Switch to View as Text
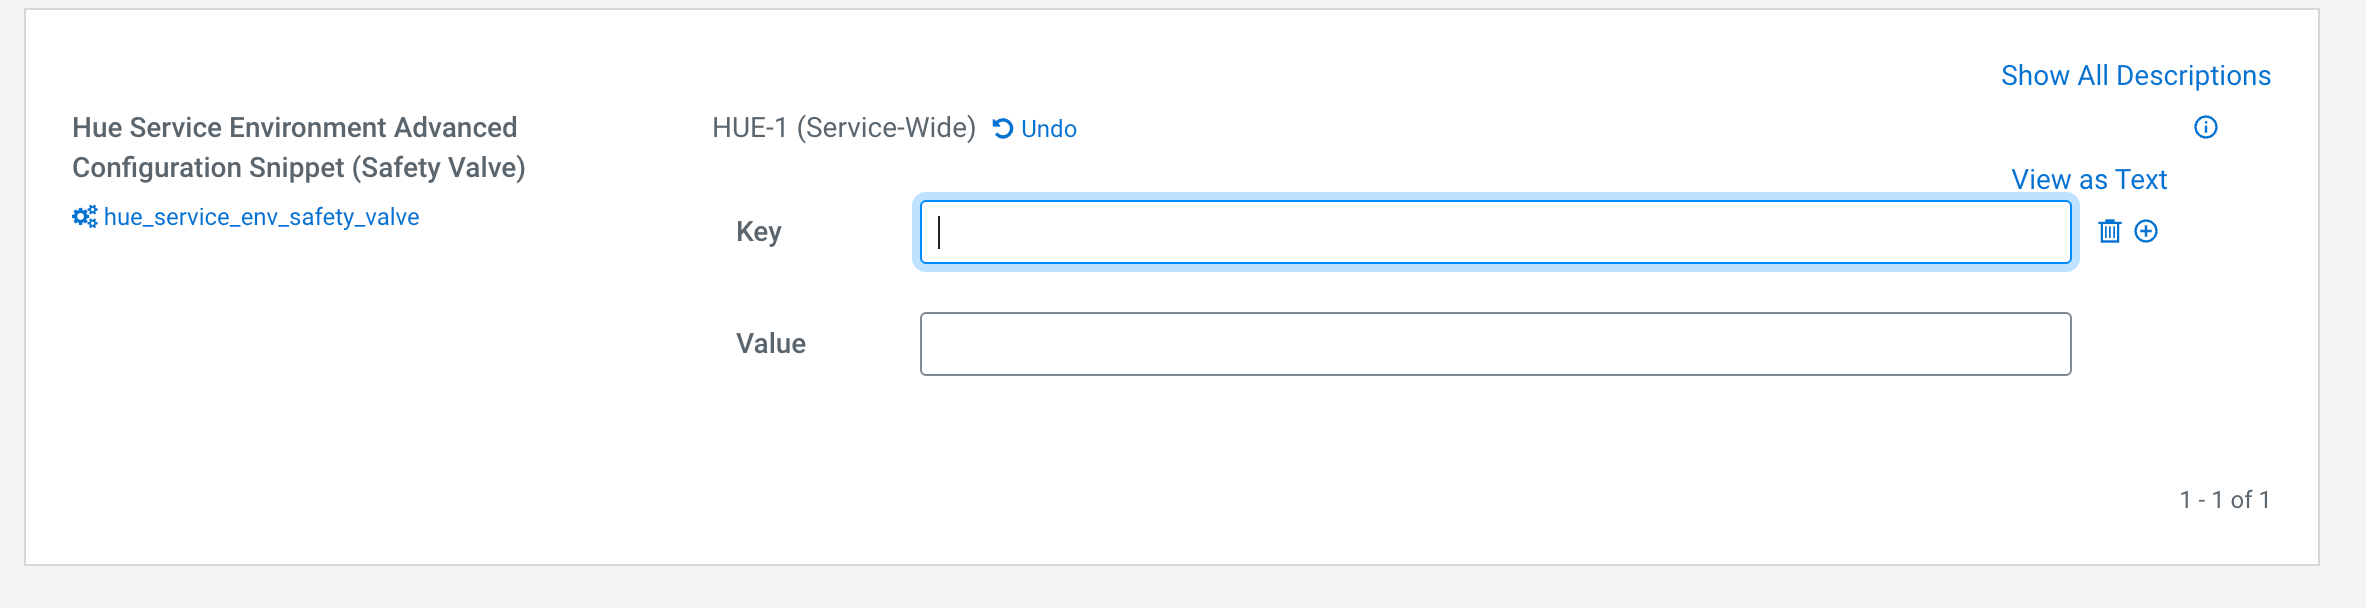The width and height of the screenshot is (2366, 608). click(x=2088, y=180)
